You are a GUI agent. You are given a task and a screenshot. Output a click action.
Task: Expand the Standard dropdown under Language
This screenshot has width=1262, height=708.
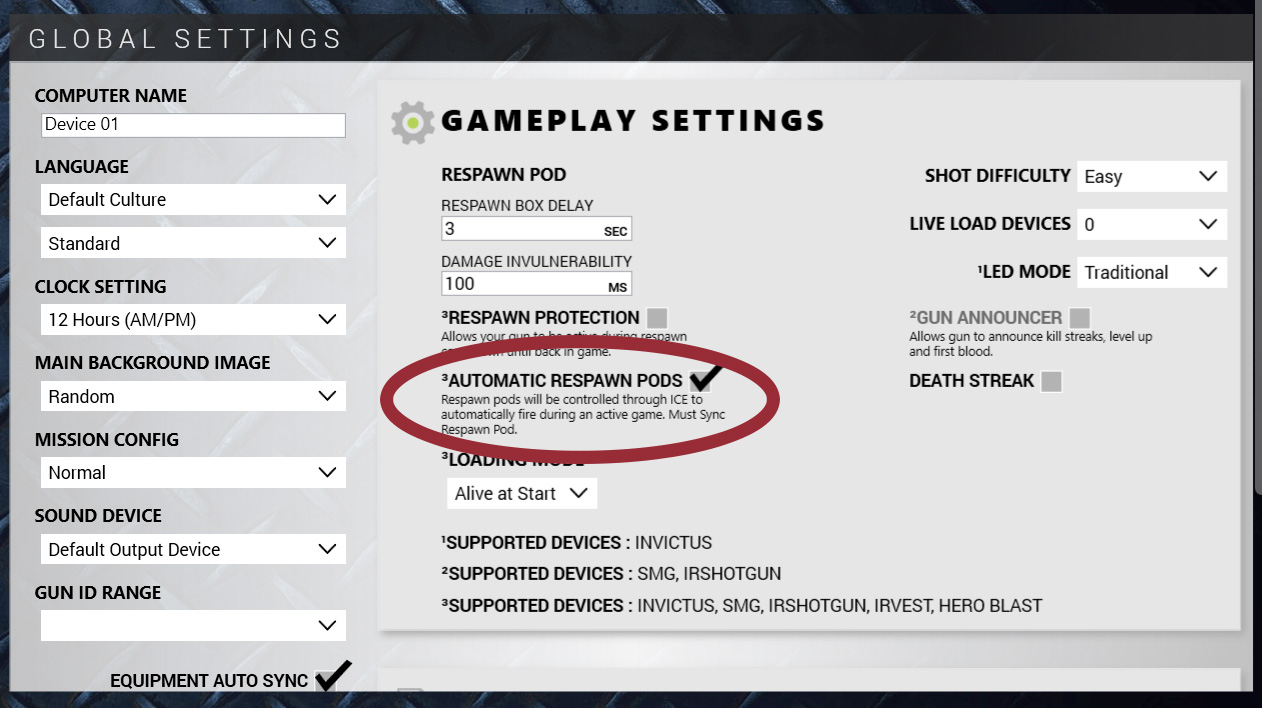click(193, 243)
